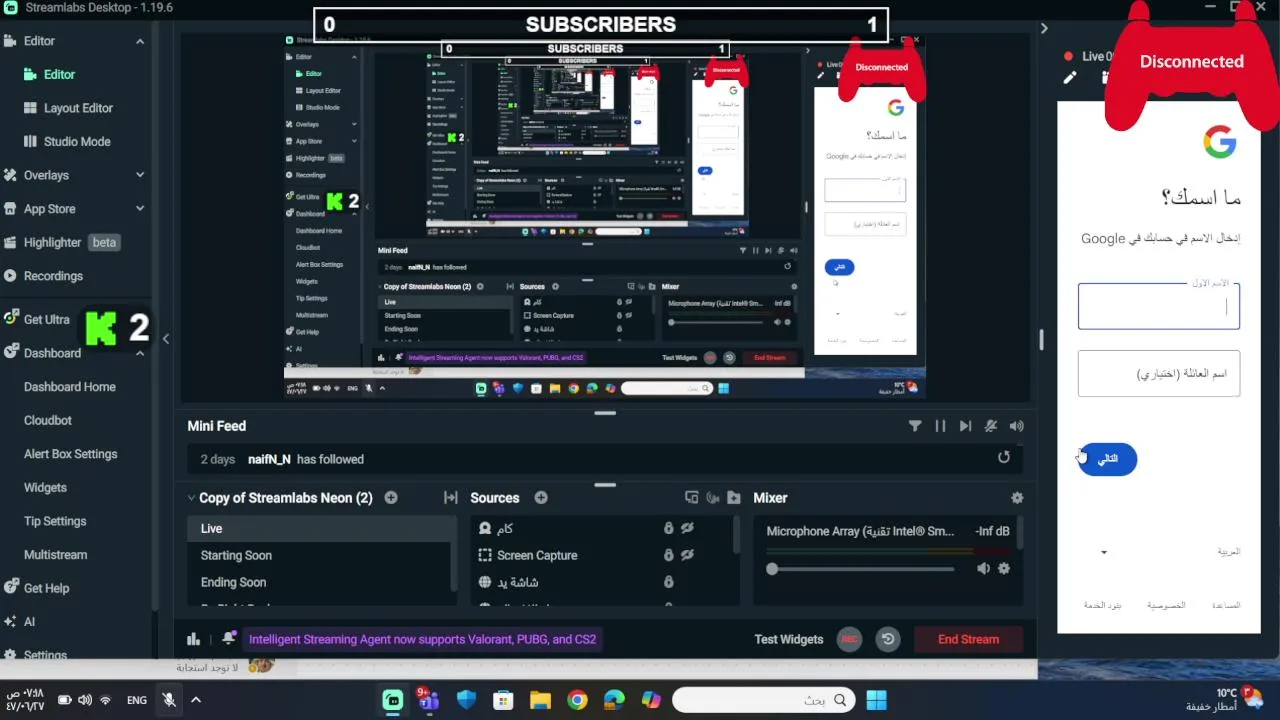The height and width of the screenshot is (720, 1280).
Task: Open scene transitions icon
Action: [x=450, y=498]
